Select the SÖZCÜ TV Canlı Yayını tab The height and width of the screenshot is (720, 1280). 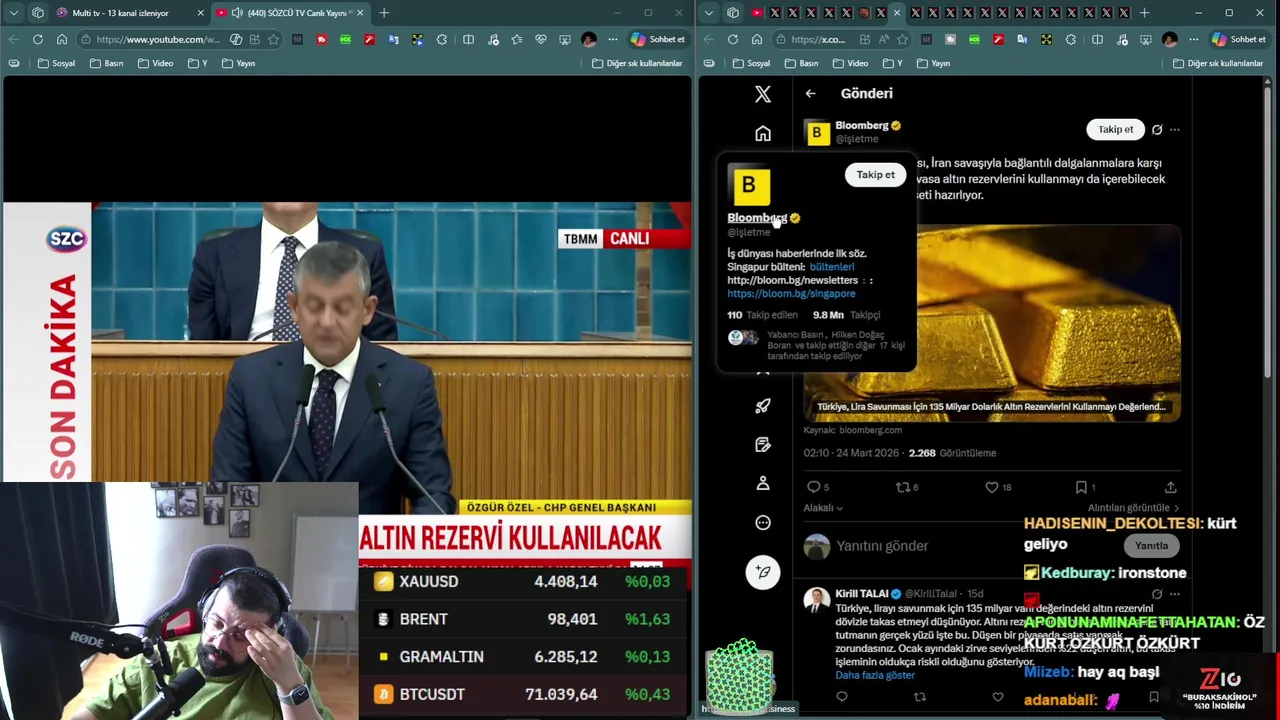289,13
